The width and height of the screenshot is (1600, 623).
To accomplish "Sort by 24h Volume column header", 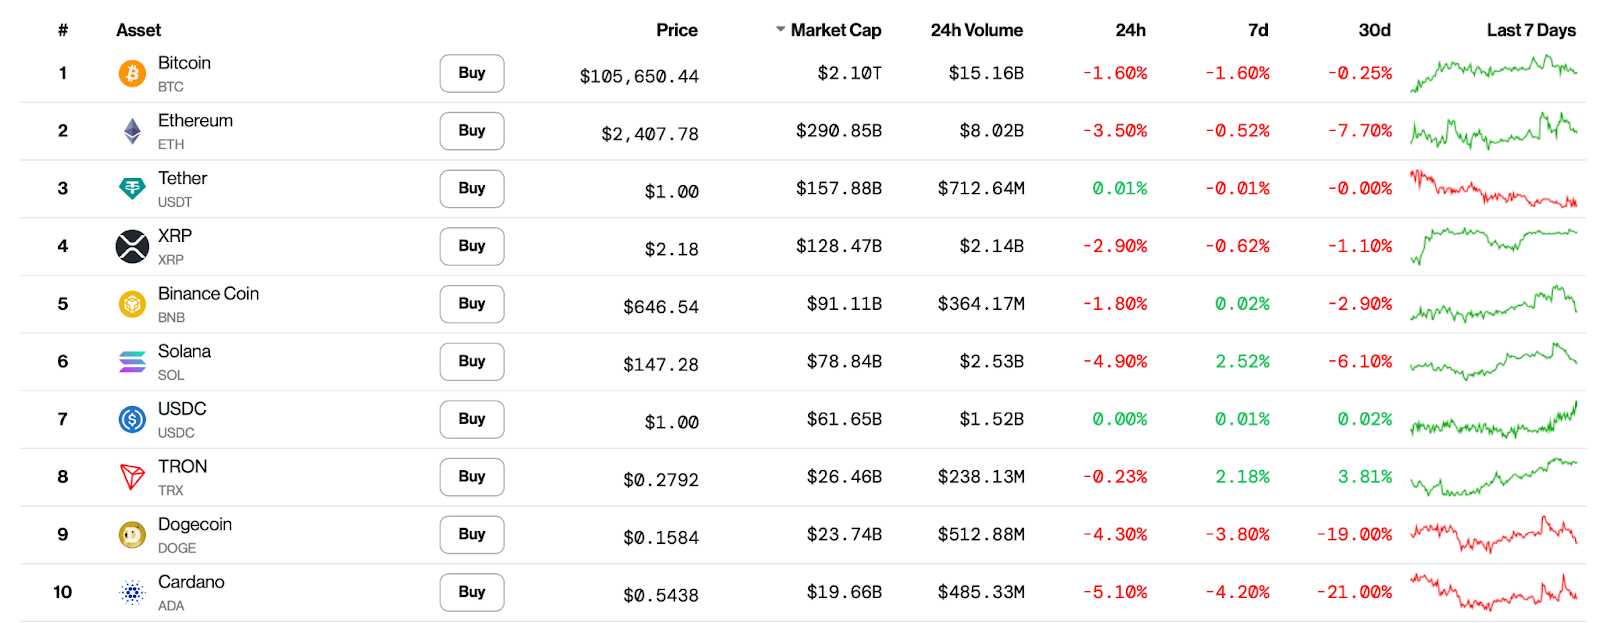I will click(976, 30).
